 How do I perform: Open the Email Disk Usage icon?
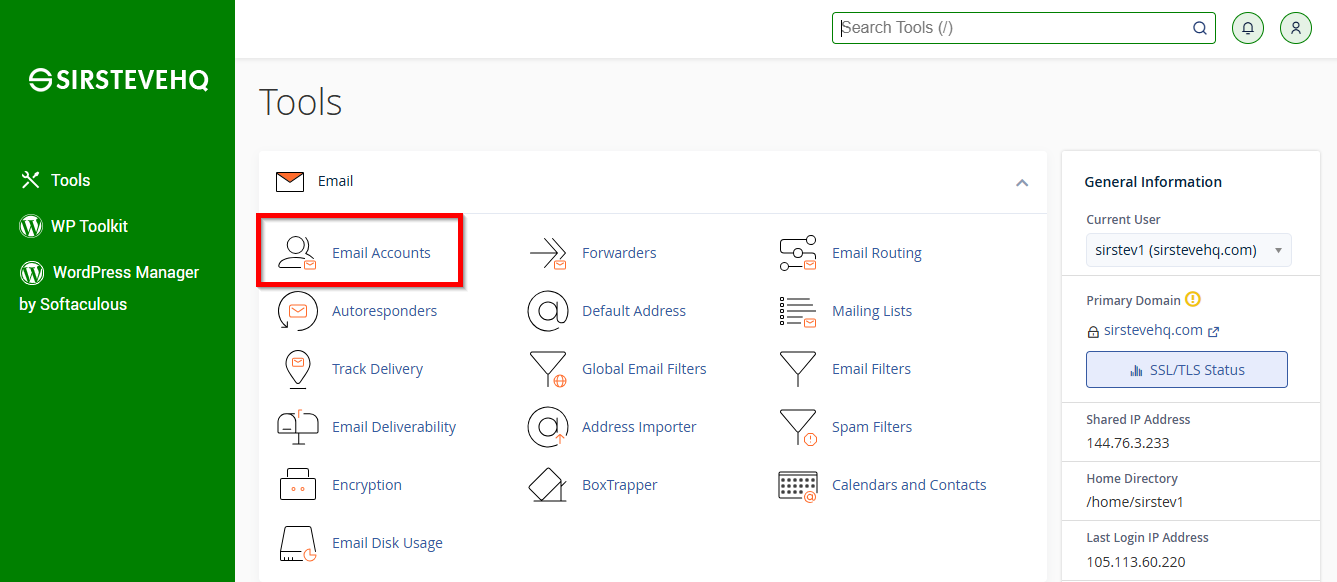point(297,543)
